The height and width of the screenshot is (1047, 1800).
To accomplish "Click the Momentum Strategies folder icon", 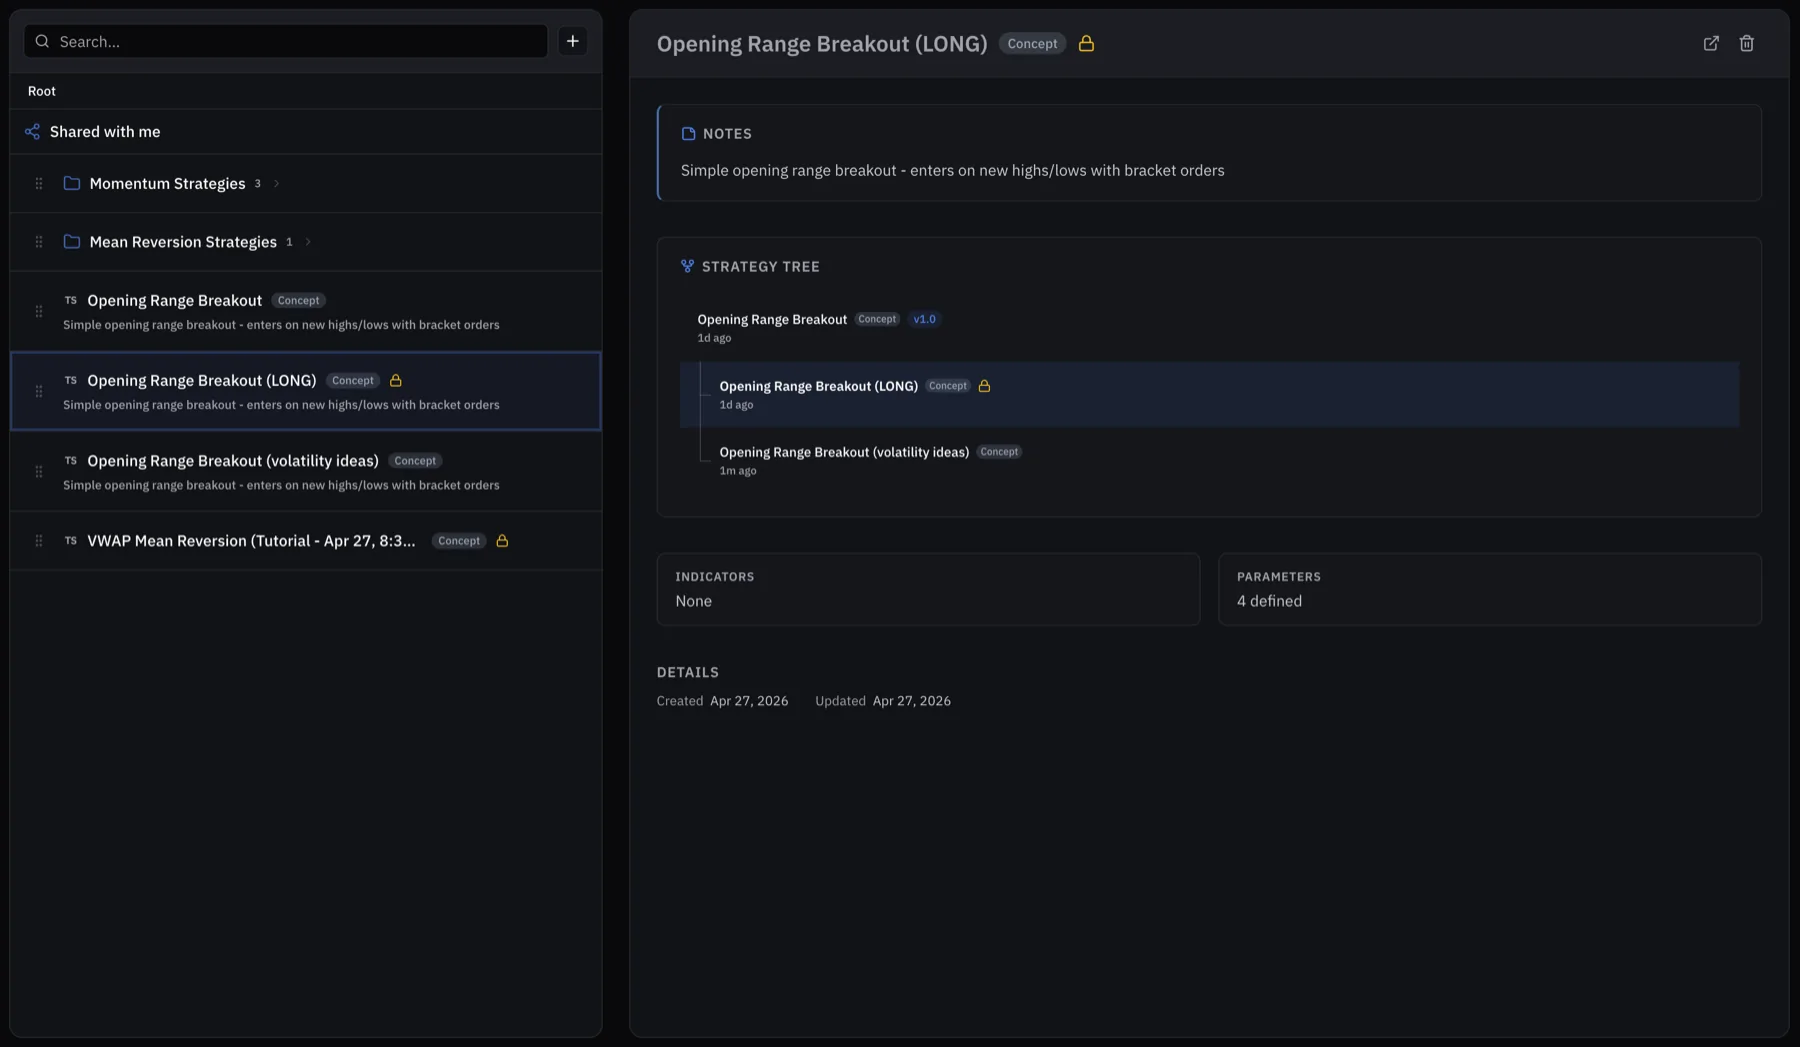I will tap(72, 183).
